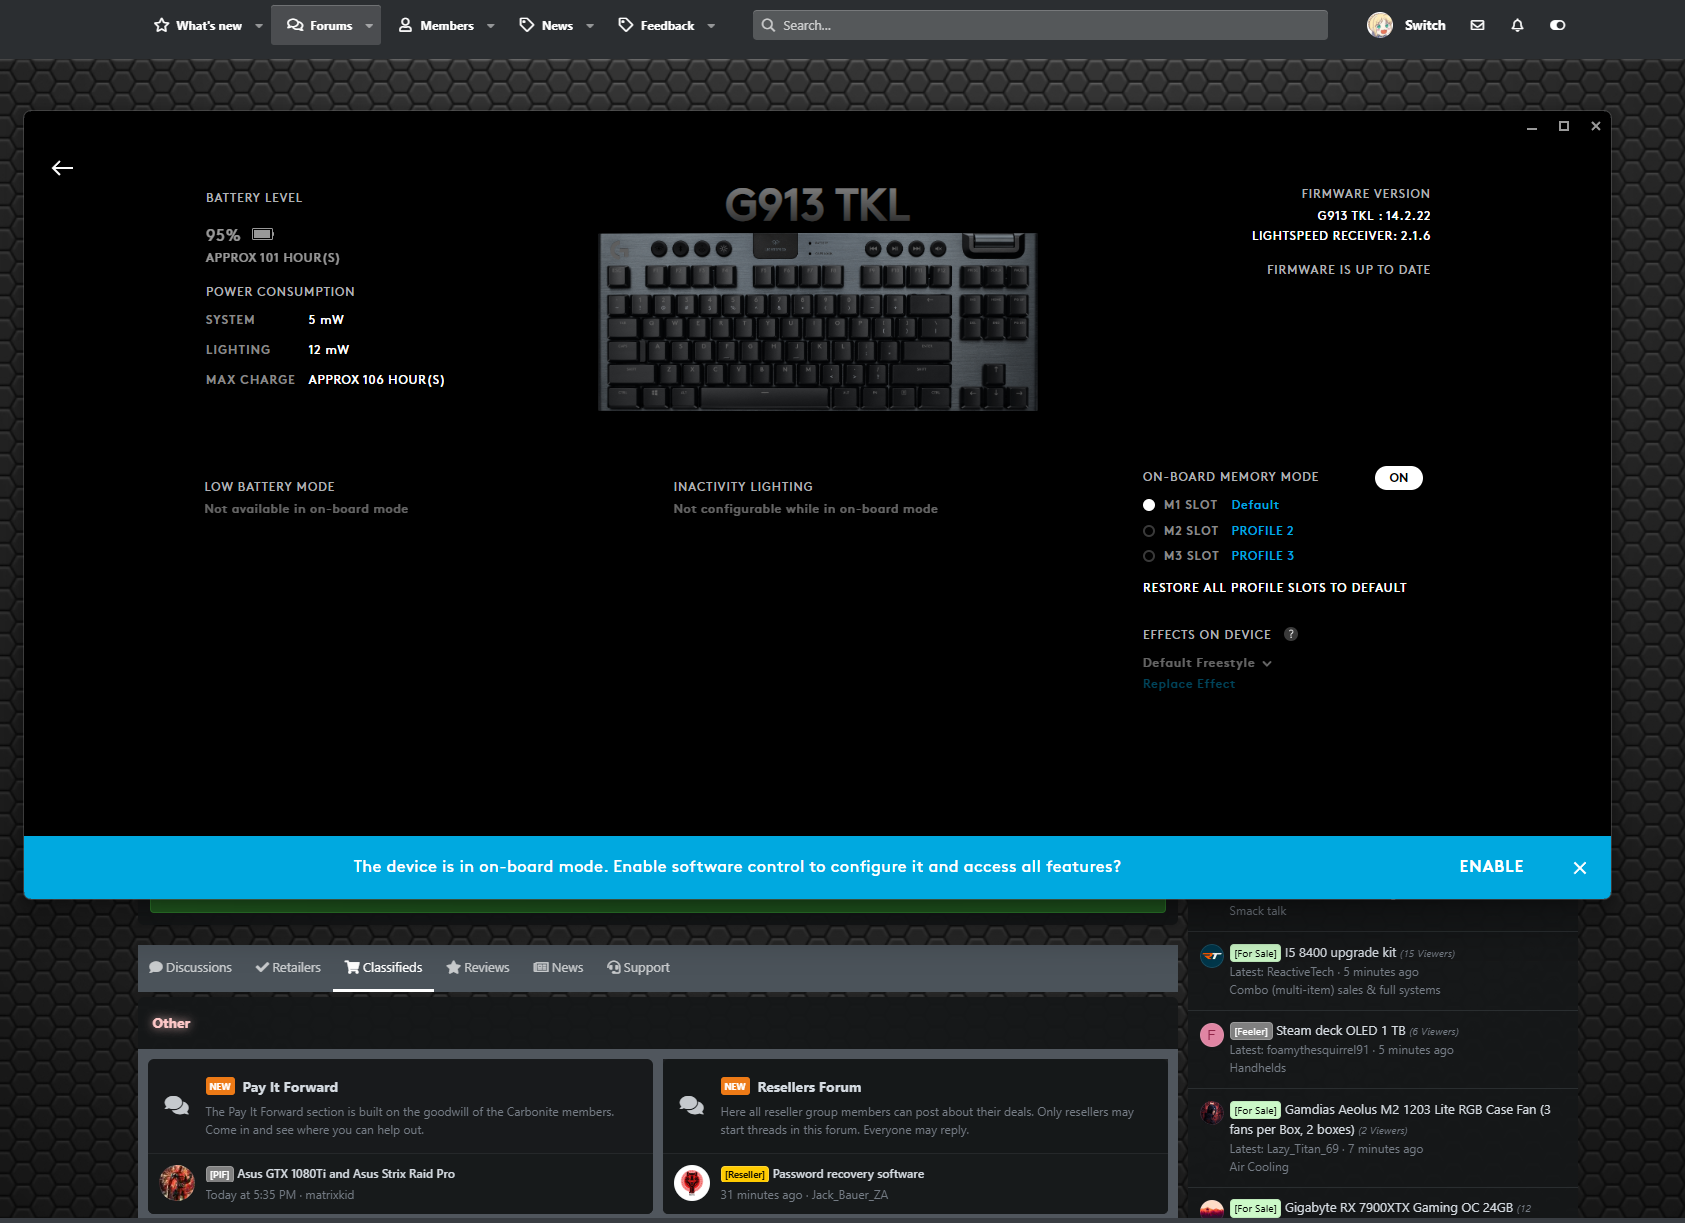Click the Steam deck OLED poster avatar F

click(x=1212, y=1034)
